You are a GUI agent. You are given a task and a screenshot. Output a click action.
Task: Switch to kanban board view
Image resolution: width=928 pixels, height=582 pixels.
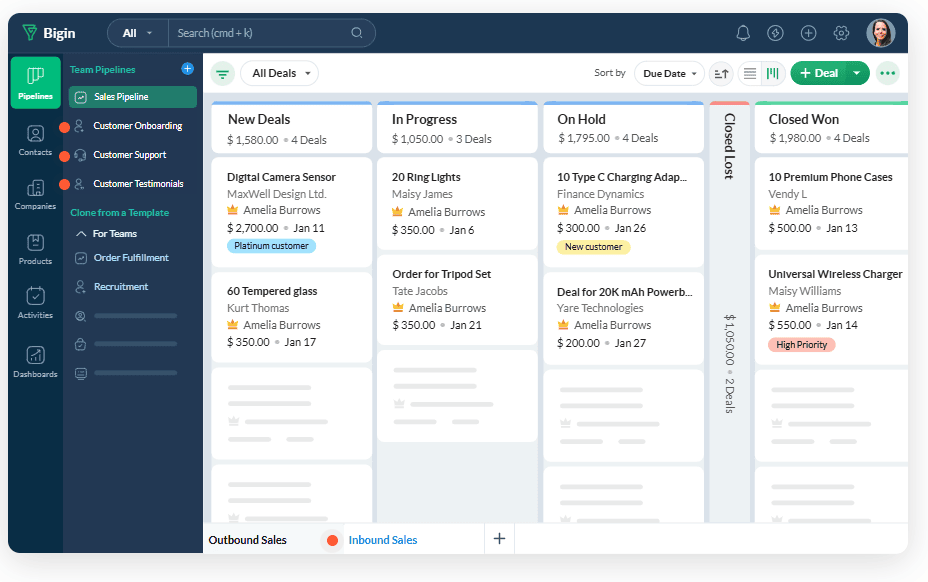(773, 73)
